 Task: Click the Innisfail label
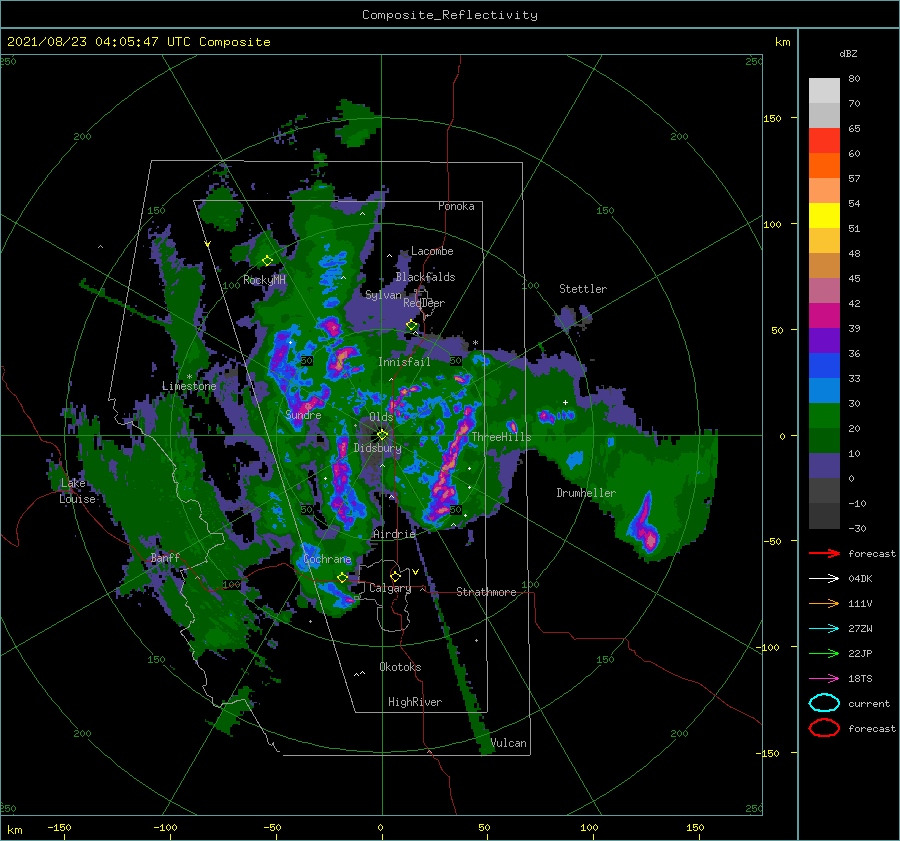click(x=404, y=362)
